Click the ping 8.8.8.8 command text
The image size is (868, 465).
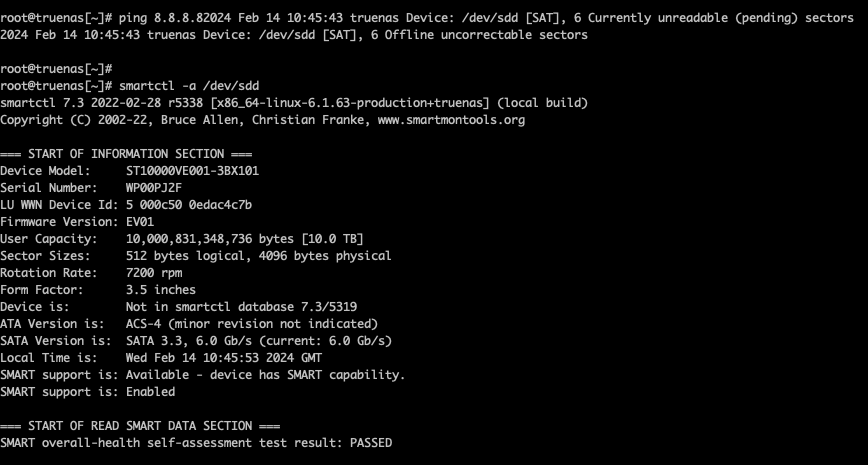pos(161,18)
